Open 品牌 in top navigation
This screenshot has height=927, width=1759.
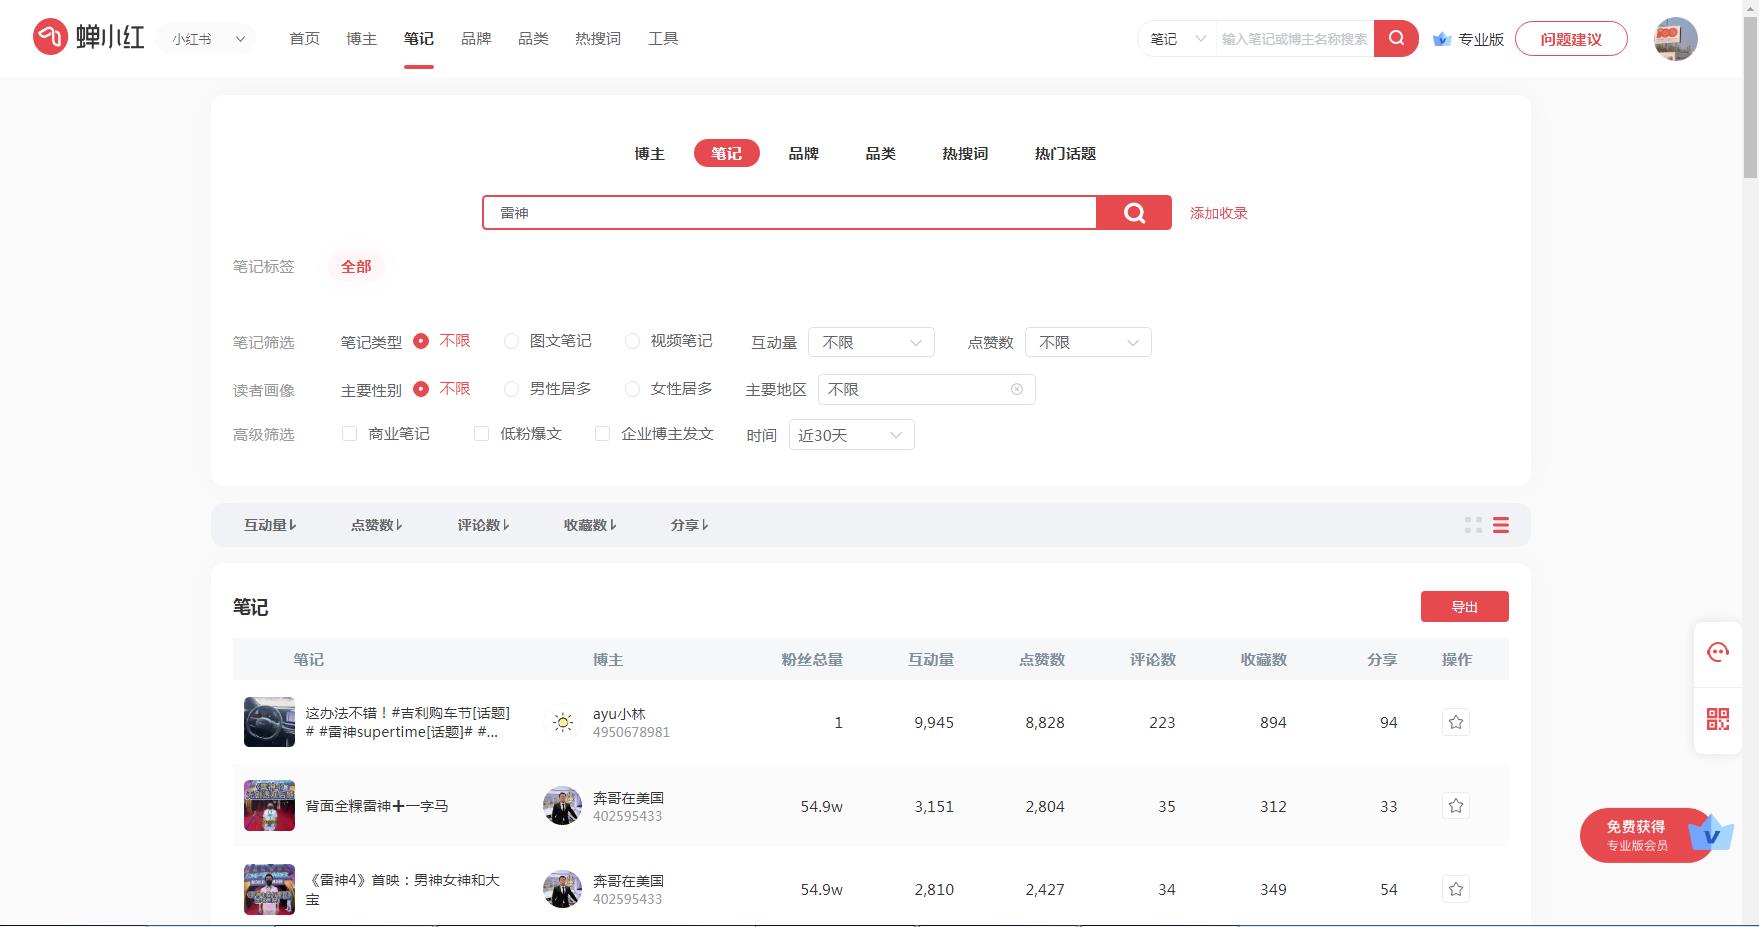pos(476,39)
